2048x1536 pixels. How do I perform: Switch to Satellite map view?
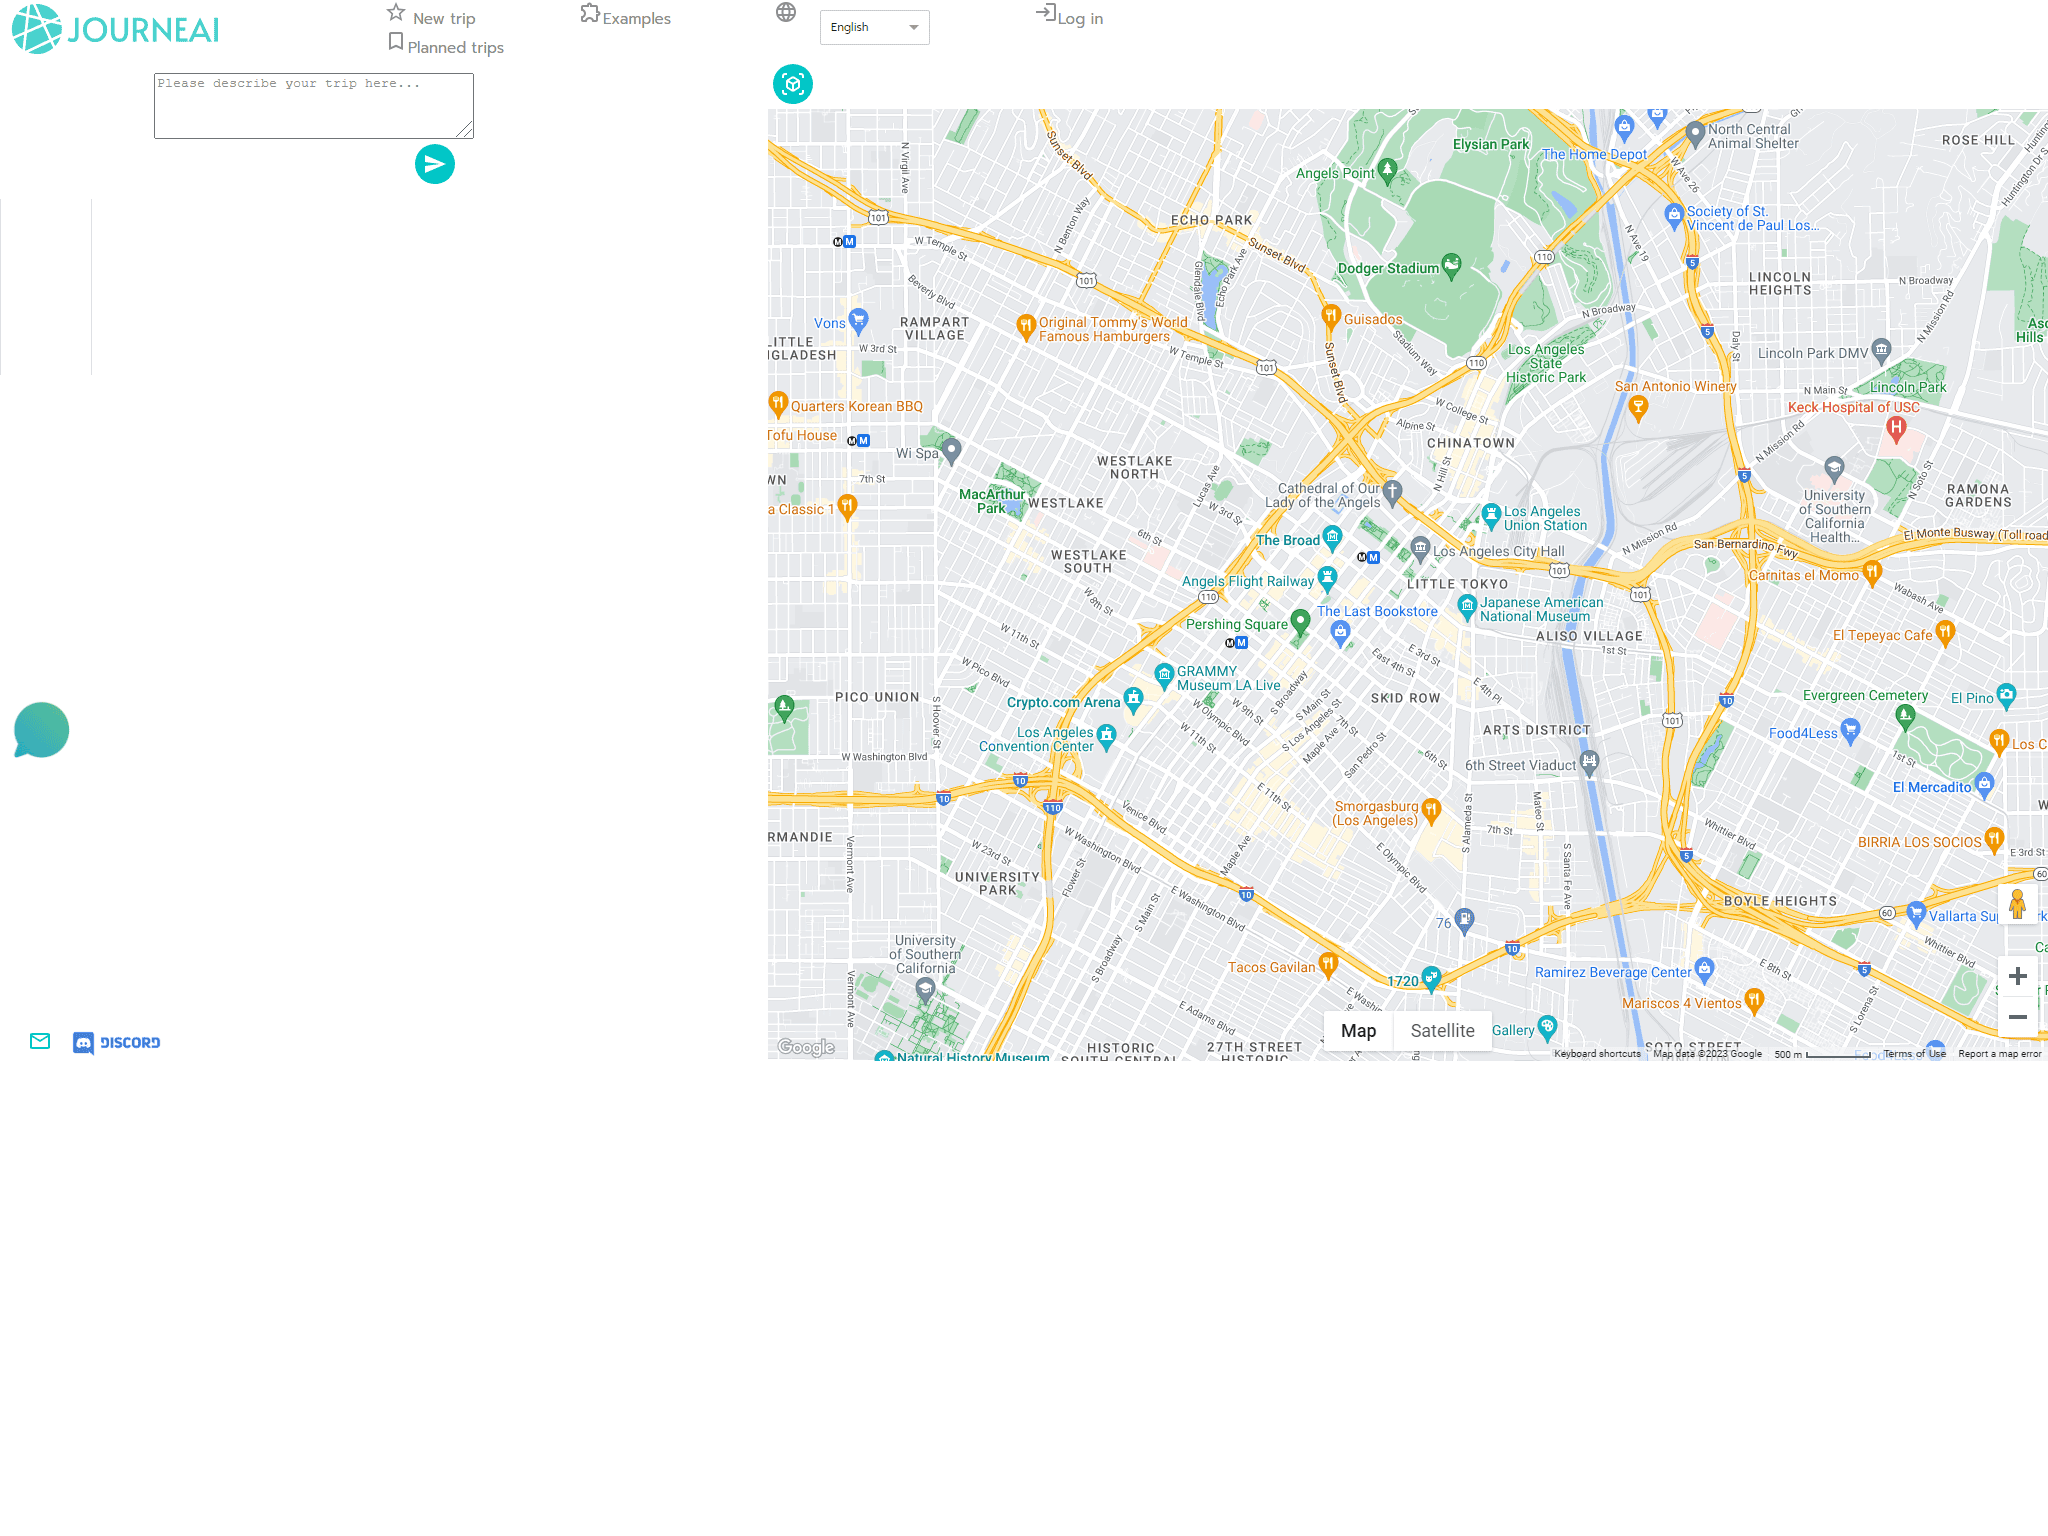[1442, 1031]
